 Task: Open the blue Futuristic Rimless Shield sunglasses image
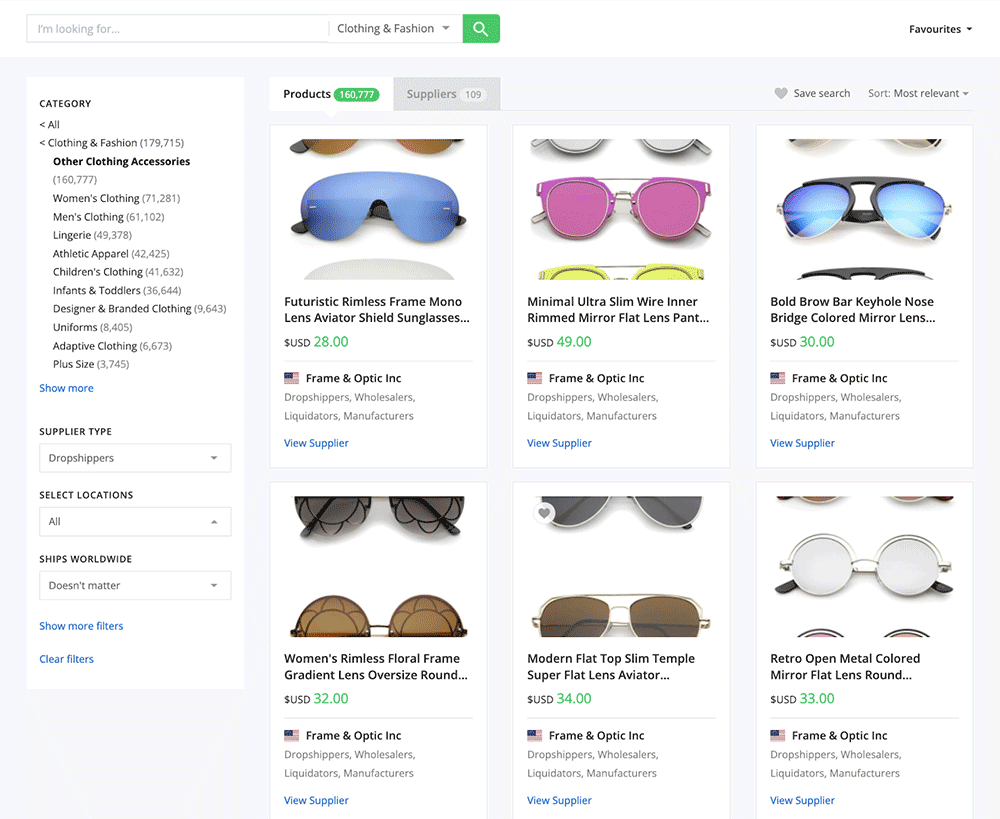coord(378,208)
